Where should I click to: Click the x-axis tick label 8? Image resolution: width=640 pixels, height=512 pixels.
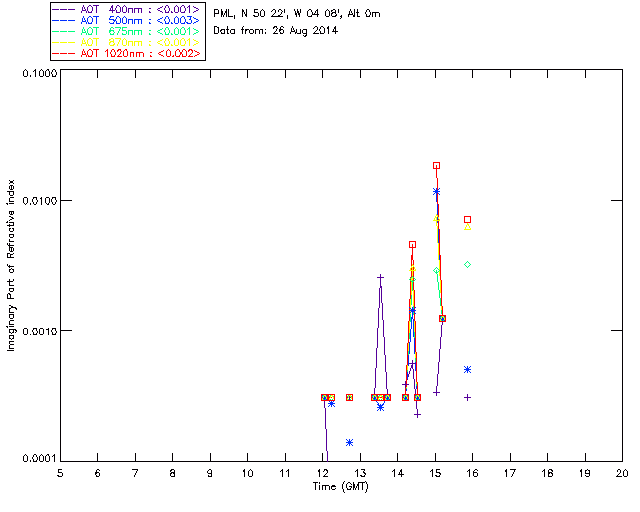tap(173, 473)
